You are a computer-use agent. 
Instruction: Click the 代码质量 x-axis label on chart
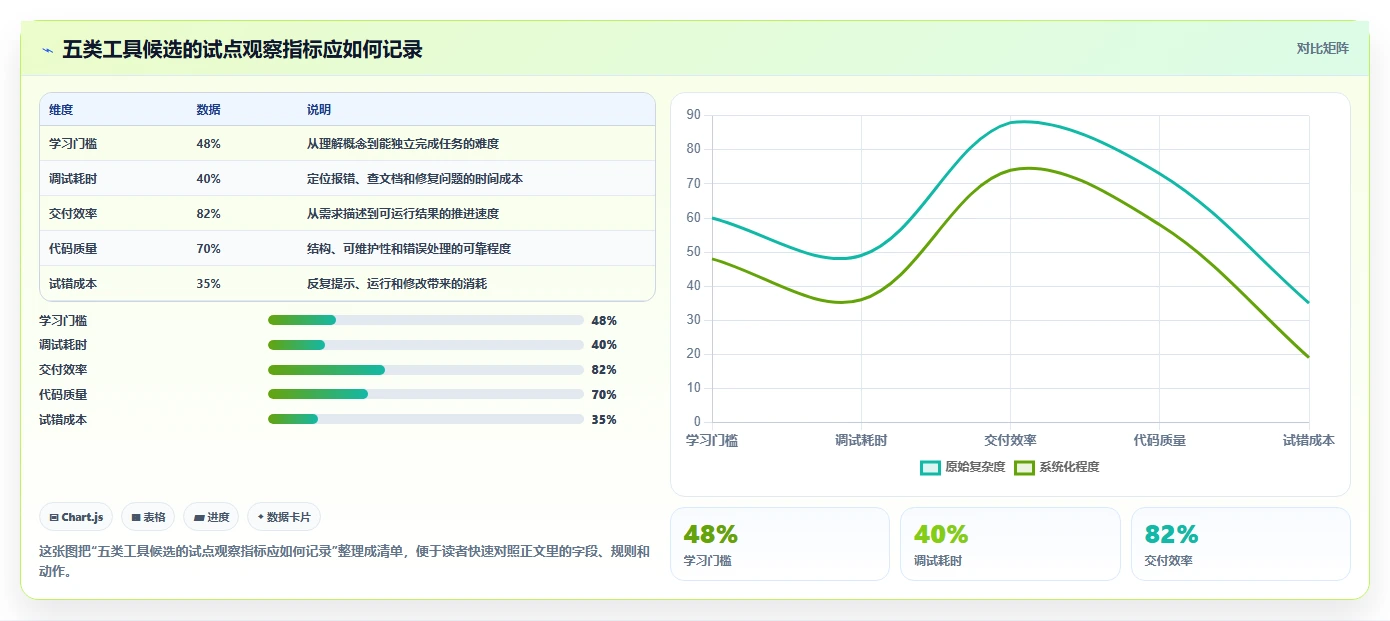(1160, 440)
